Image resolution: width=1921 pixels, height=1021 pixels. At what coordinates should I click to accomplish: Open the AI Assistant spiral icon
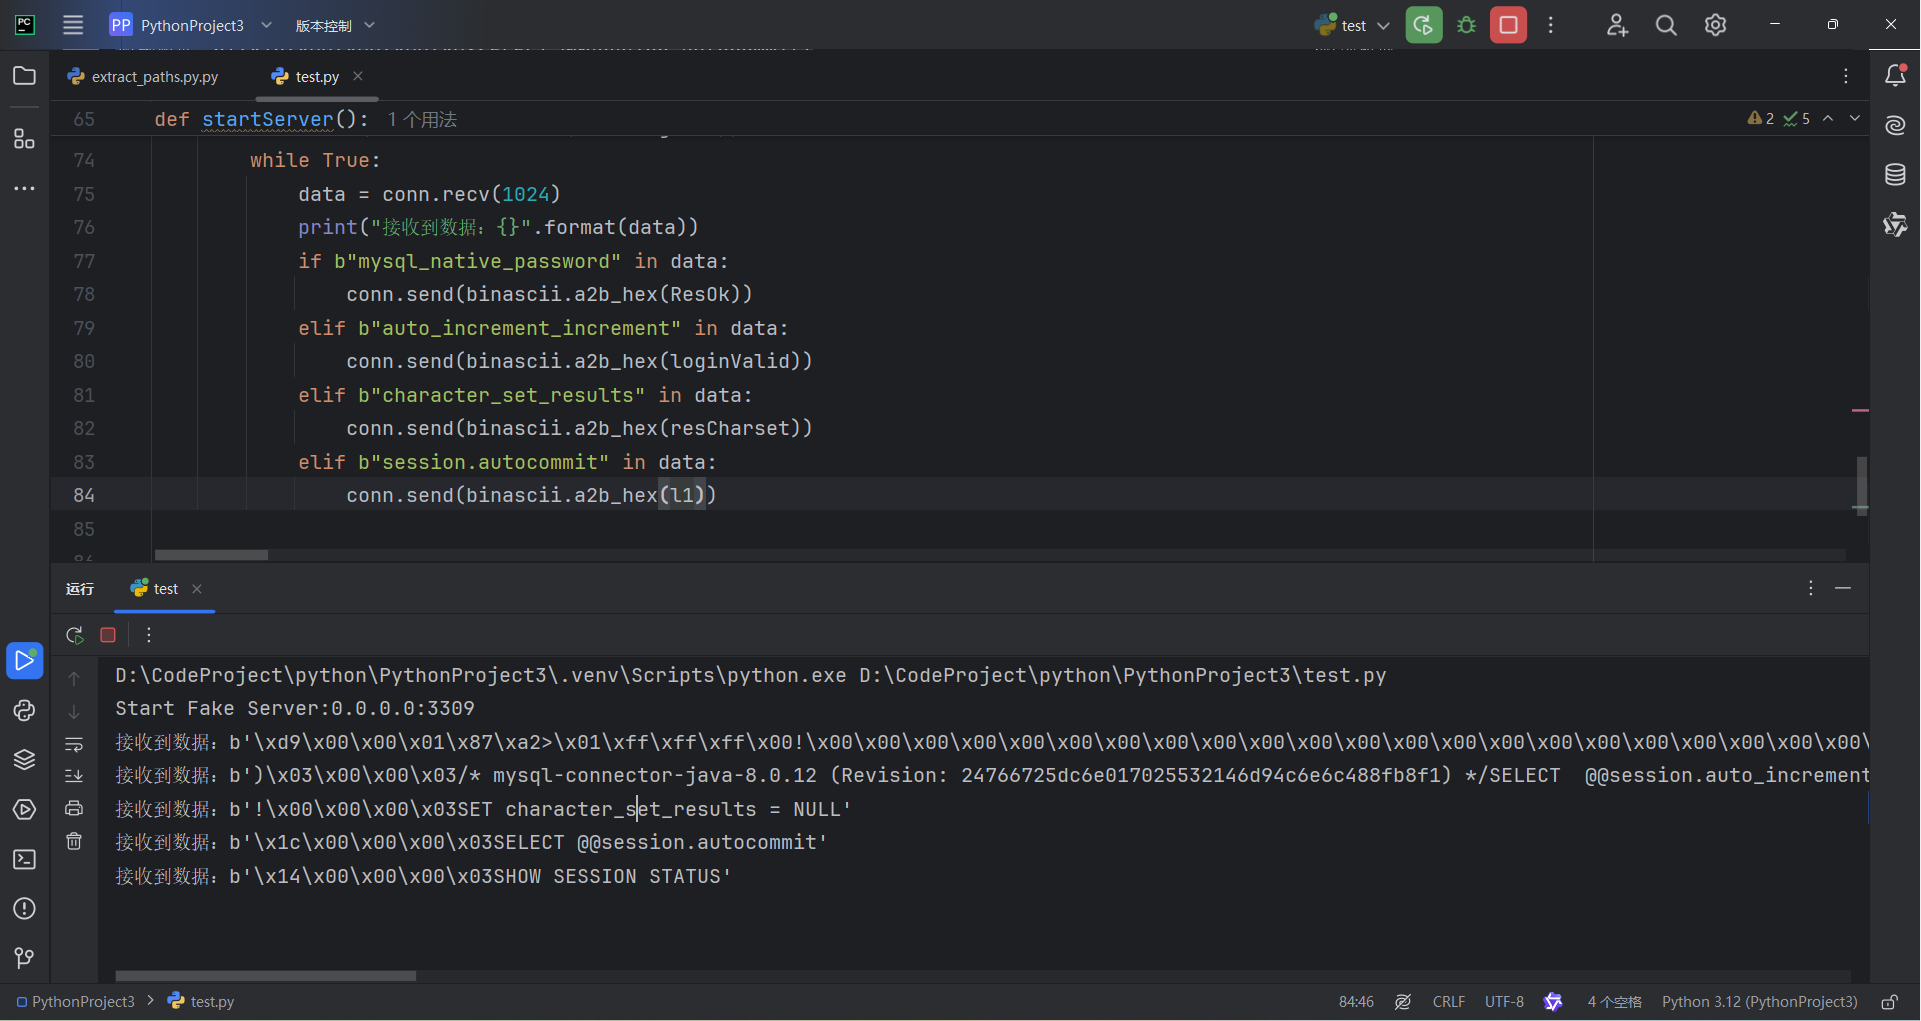pos(1895,125)
